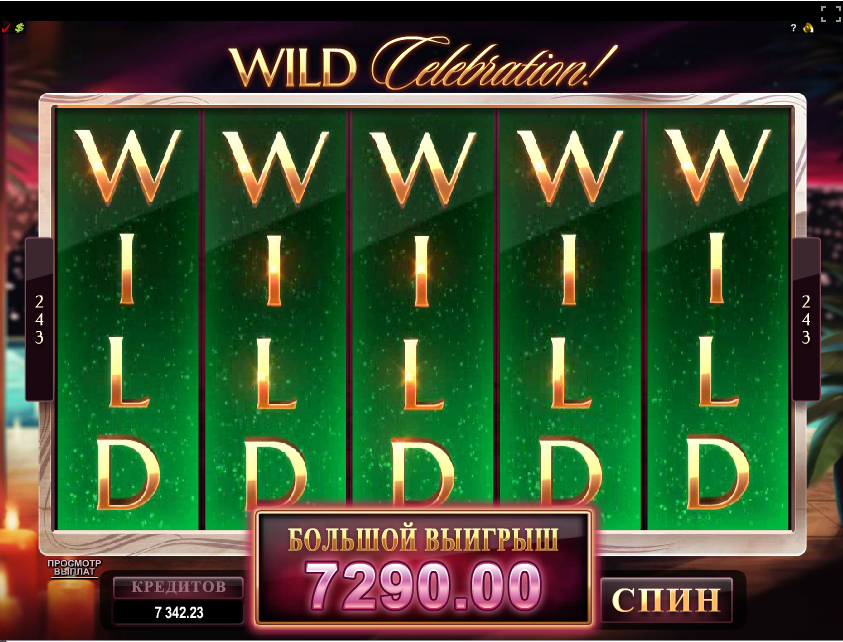Click the Wild Celebration title logo
The height and width of the screenshot is (642, 843).
point(423,65)
